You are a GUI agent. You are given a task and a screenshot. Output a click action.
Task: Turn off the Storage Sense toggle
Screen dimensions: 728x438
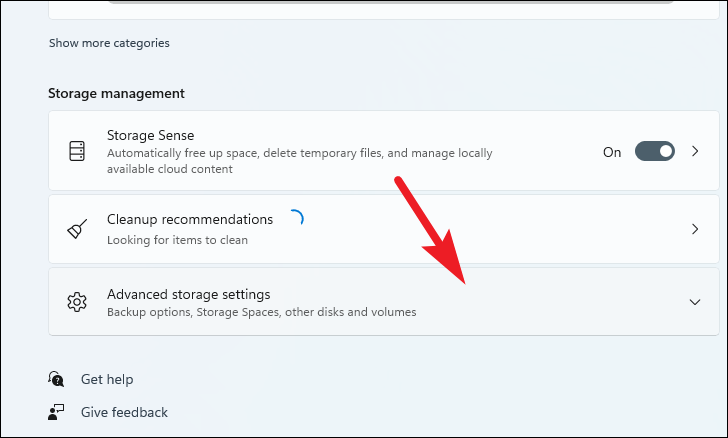click(x=655, y=152)
